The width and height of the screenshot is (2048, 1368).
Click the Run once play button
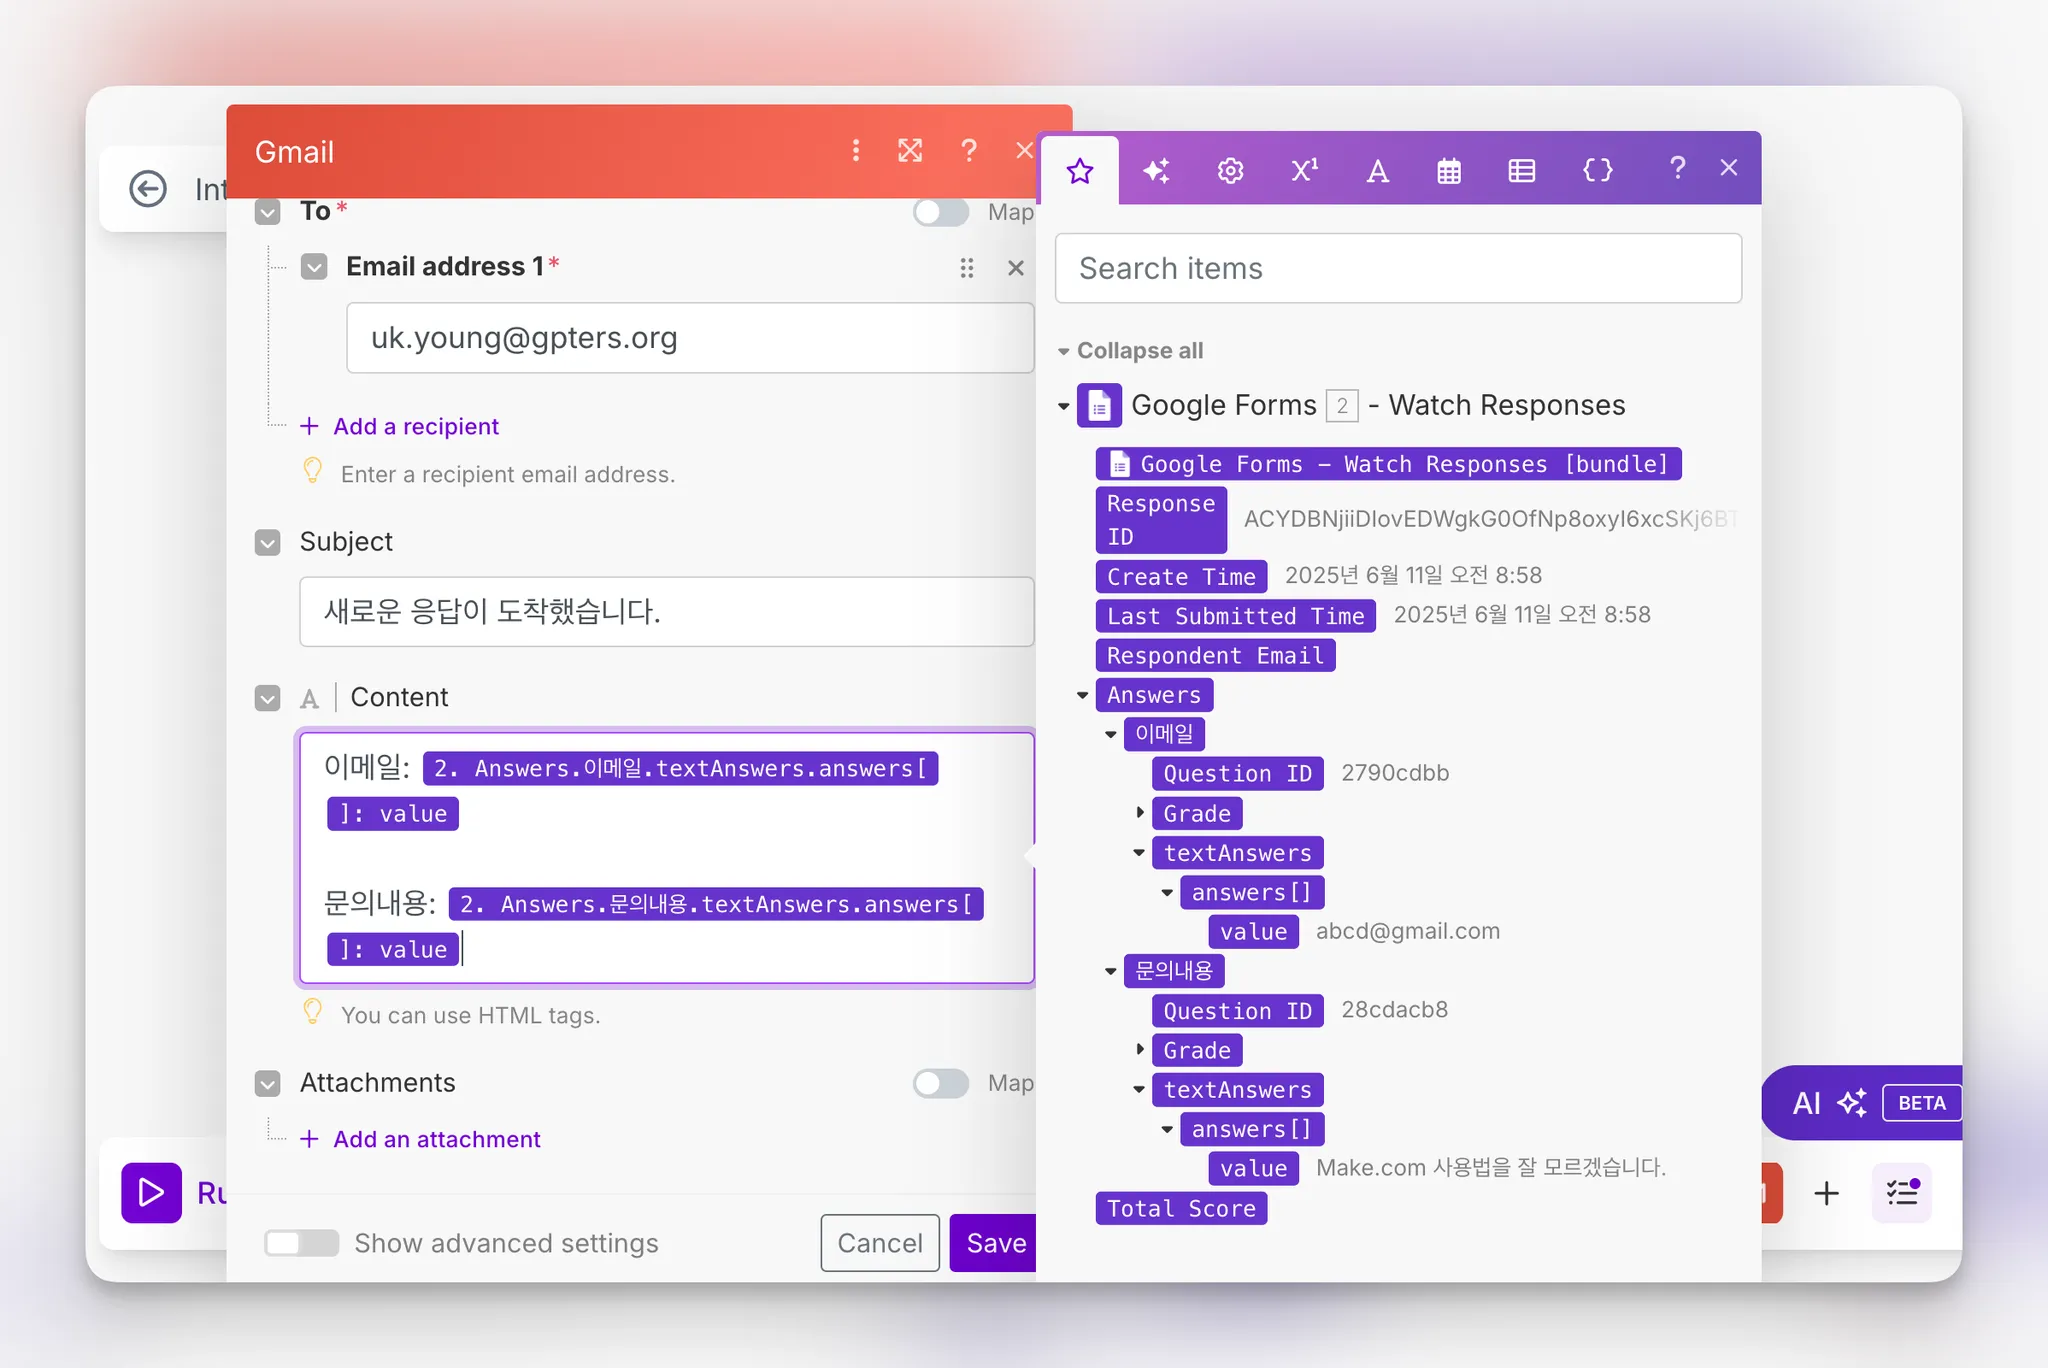tap(151, 1192)
